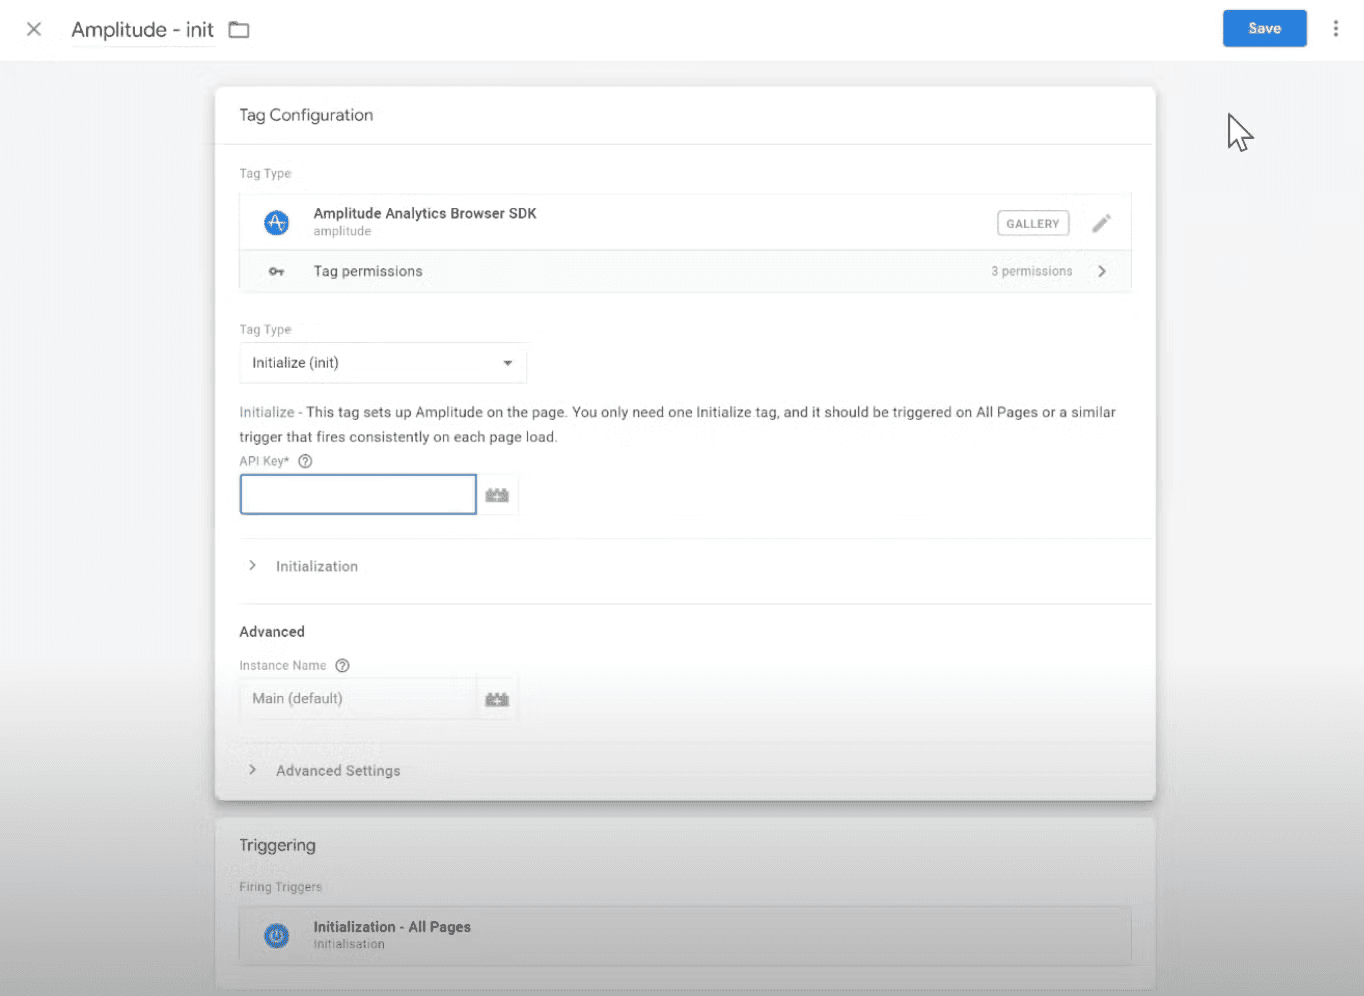The image size is (1364, 996).
Task: Open Tag permissions row
Action: click(x=685, y=271)
